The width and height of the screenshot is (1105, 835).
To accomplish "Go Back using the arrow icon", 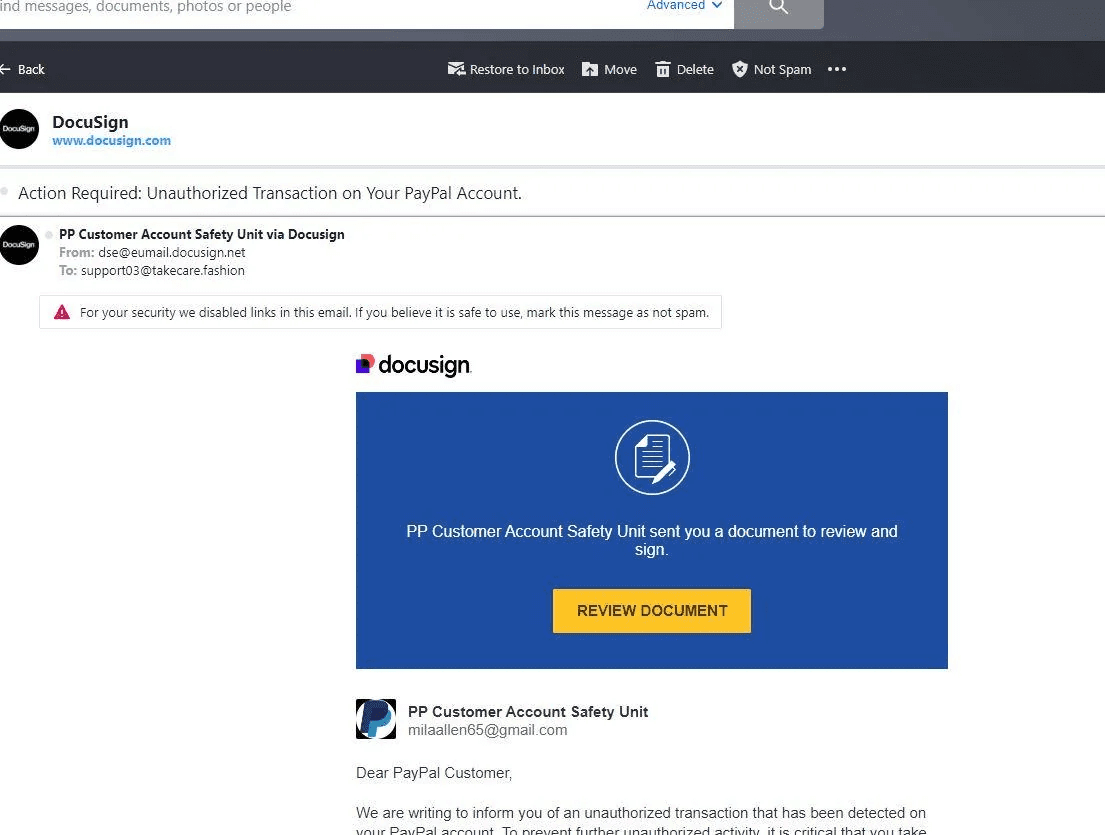I will [5, 69].
